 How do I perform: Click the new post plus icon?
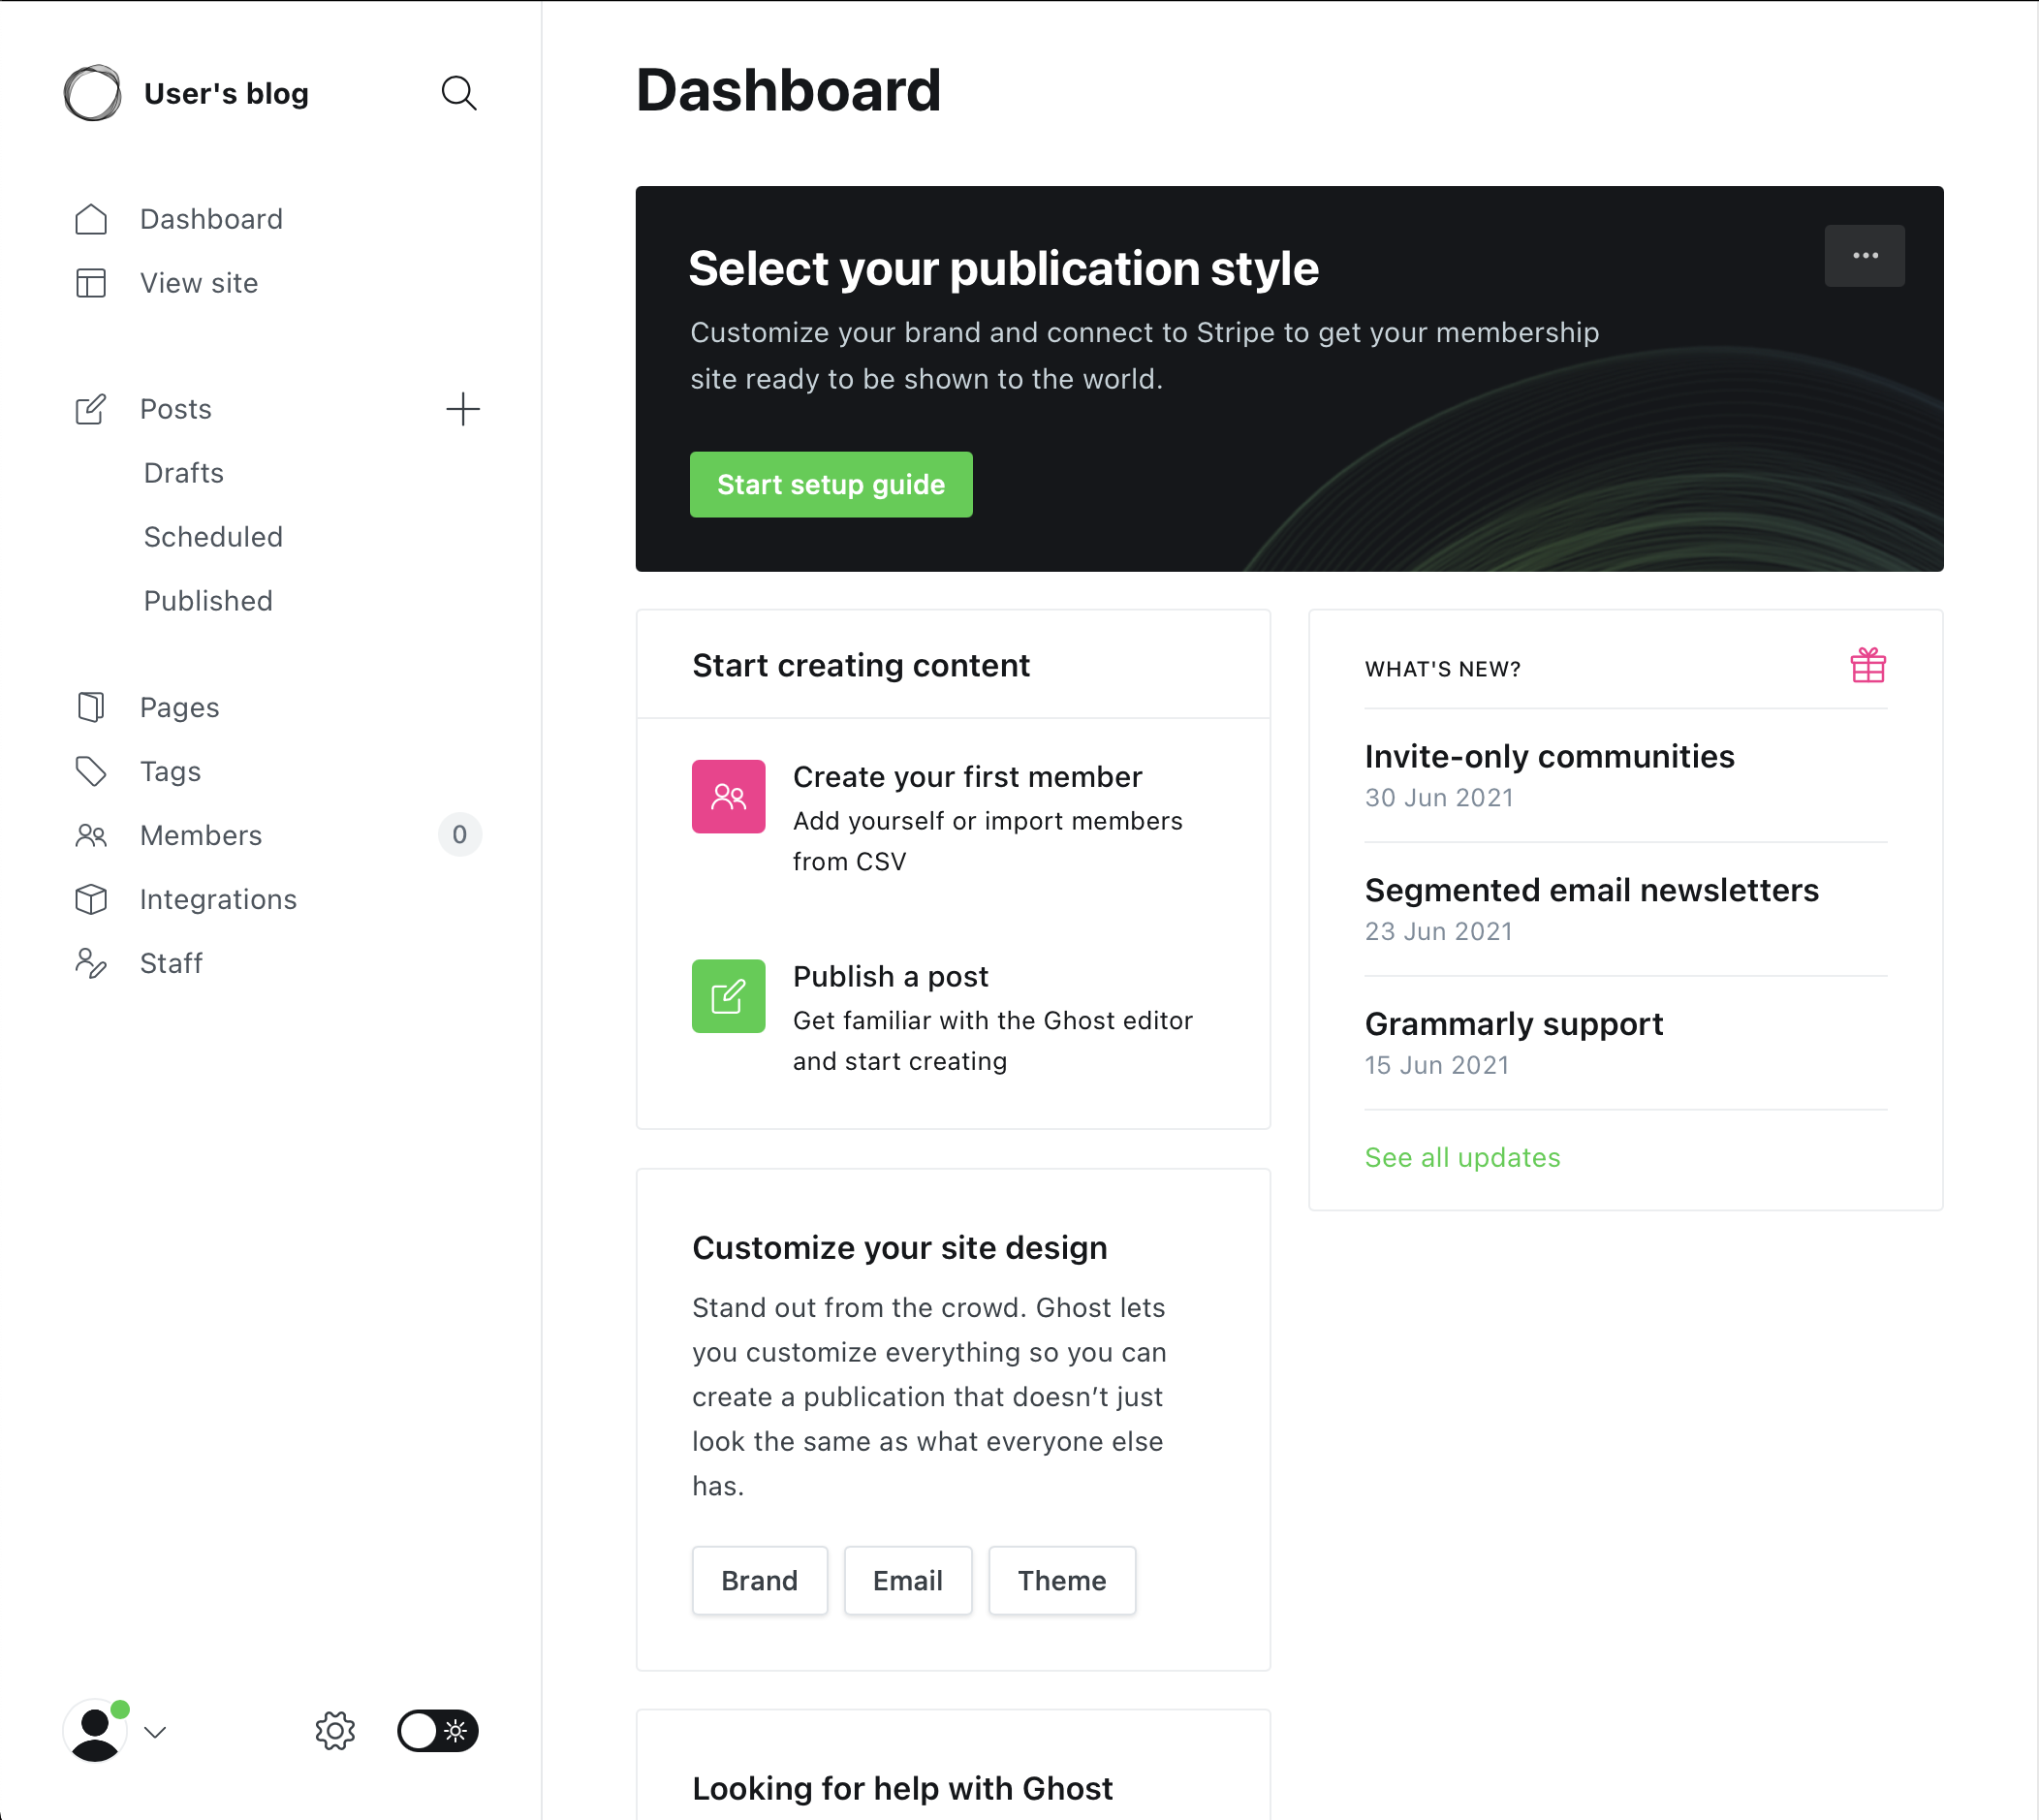462,409
